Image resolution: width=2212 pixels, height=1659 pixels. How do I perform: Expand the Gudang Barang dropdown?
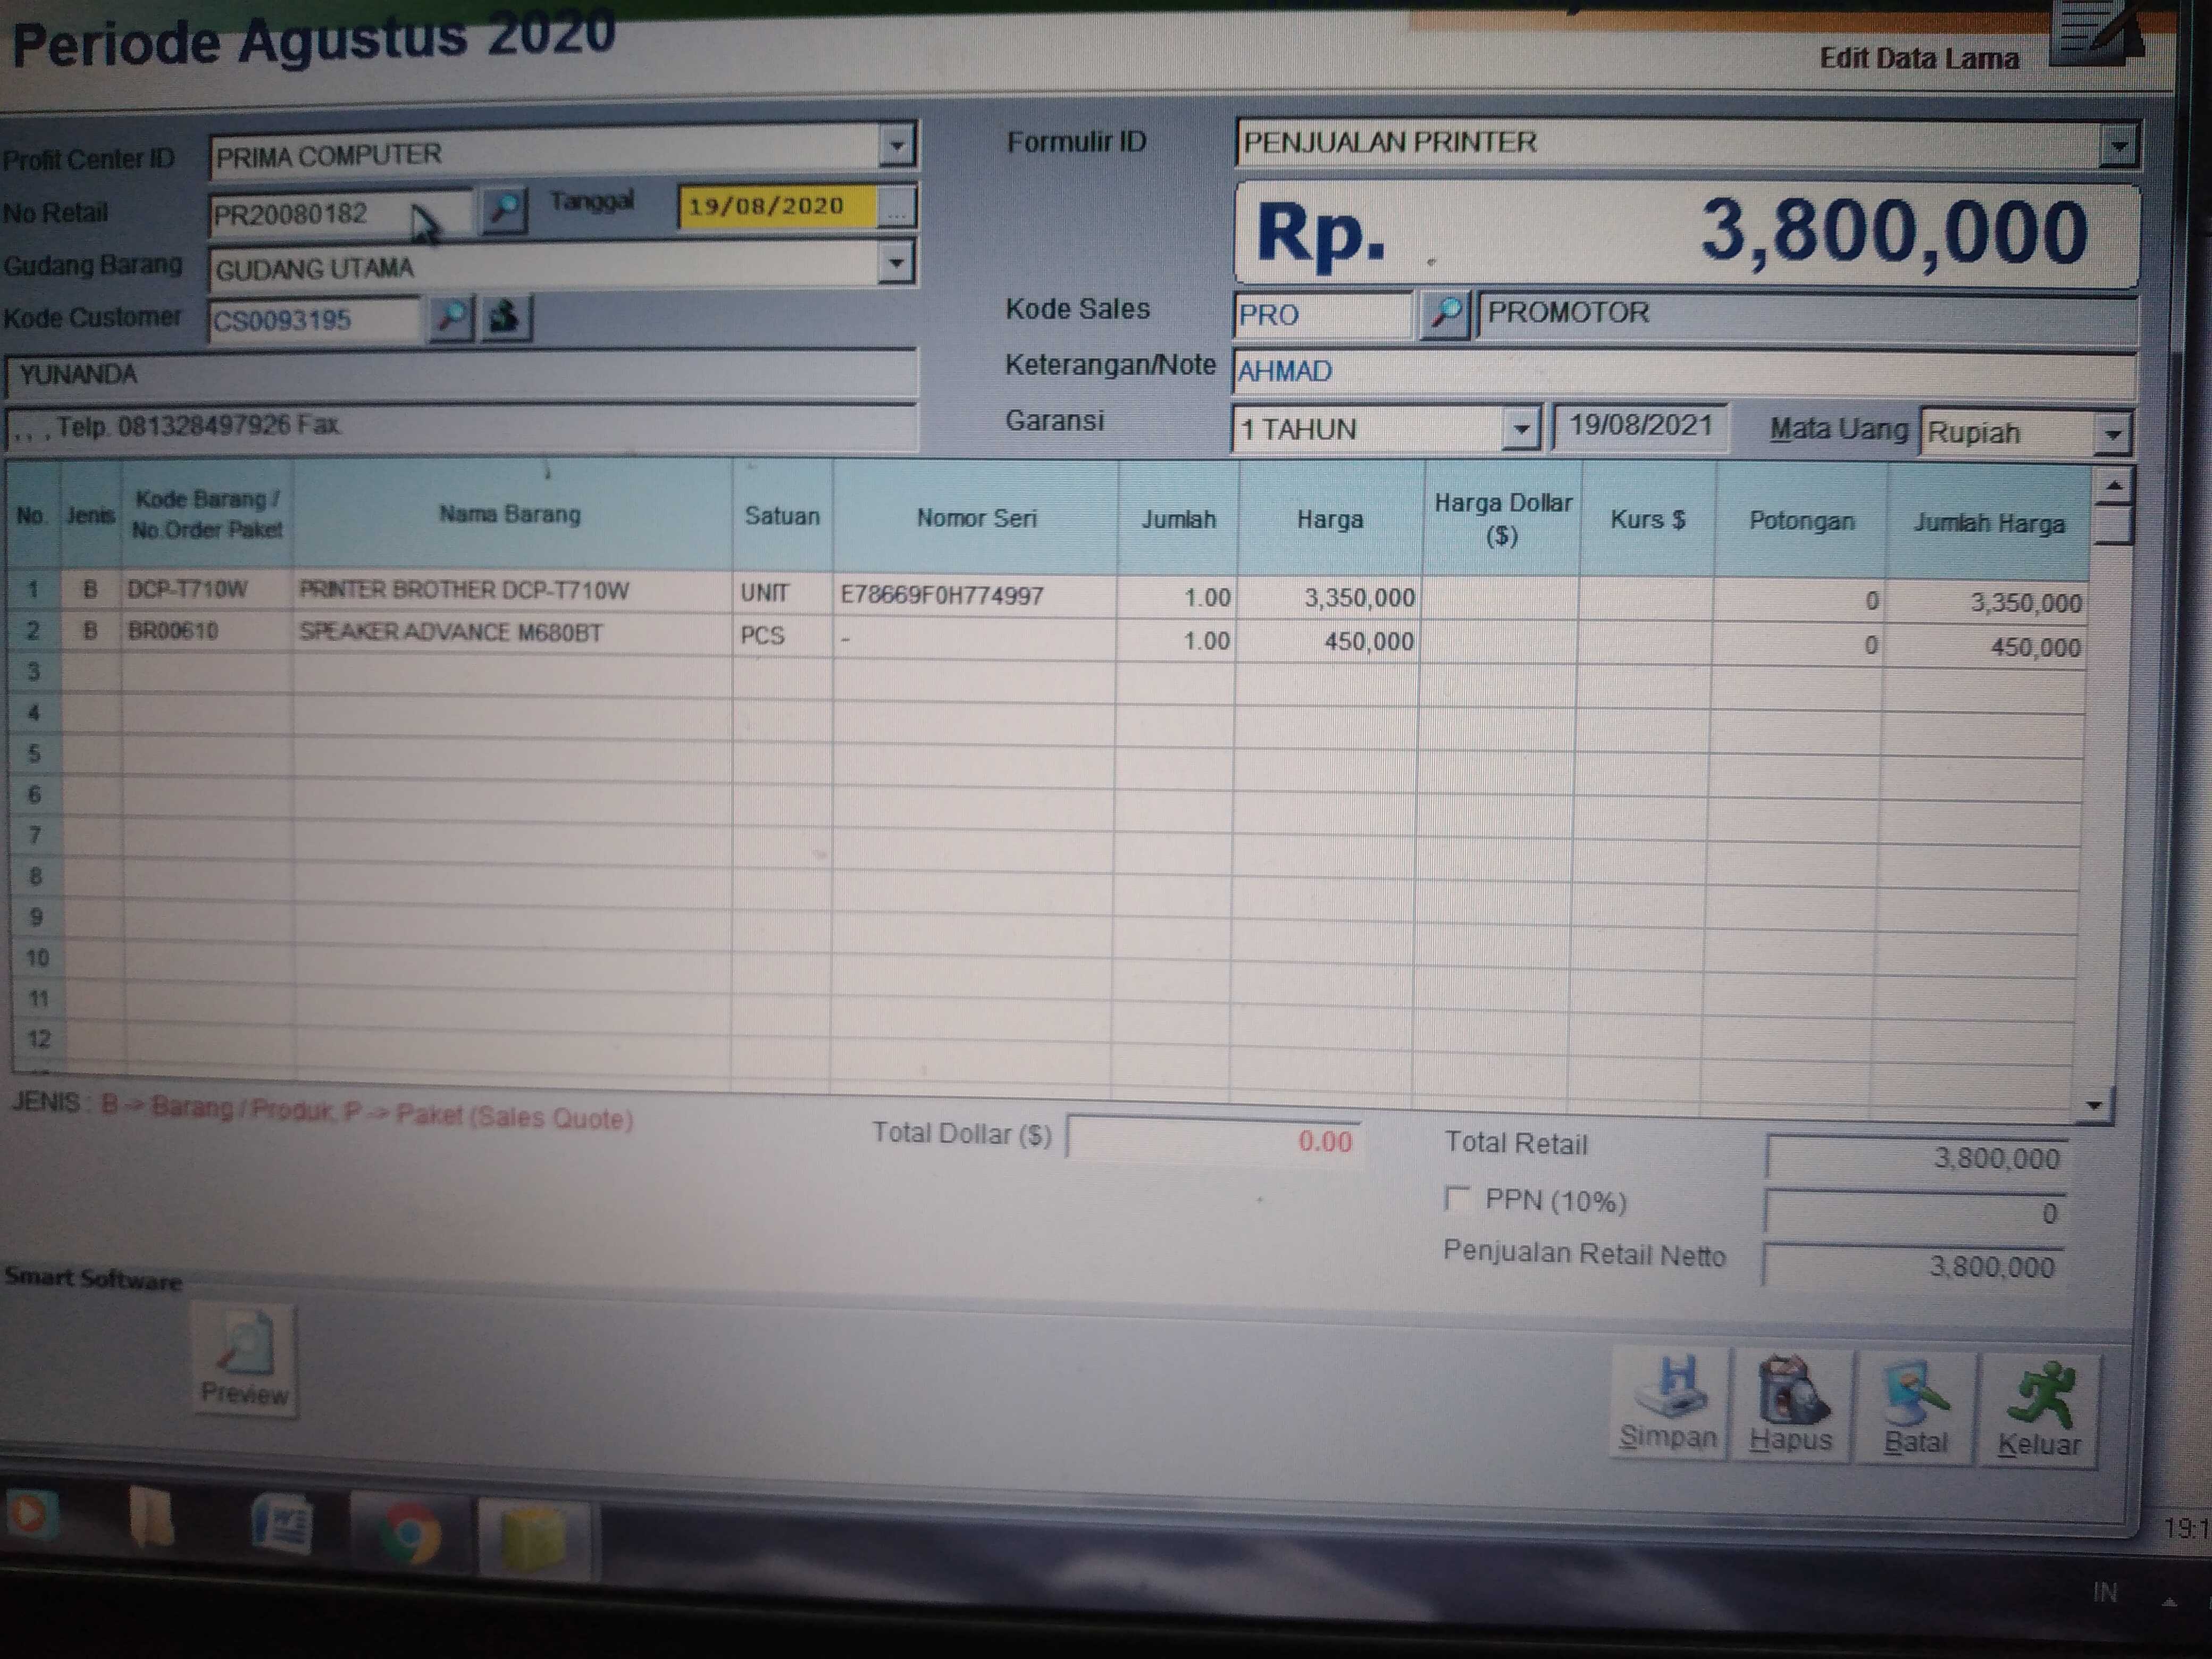point(896,264)
